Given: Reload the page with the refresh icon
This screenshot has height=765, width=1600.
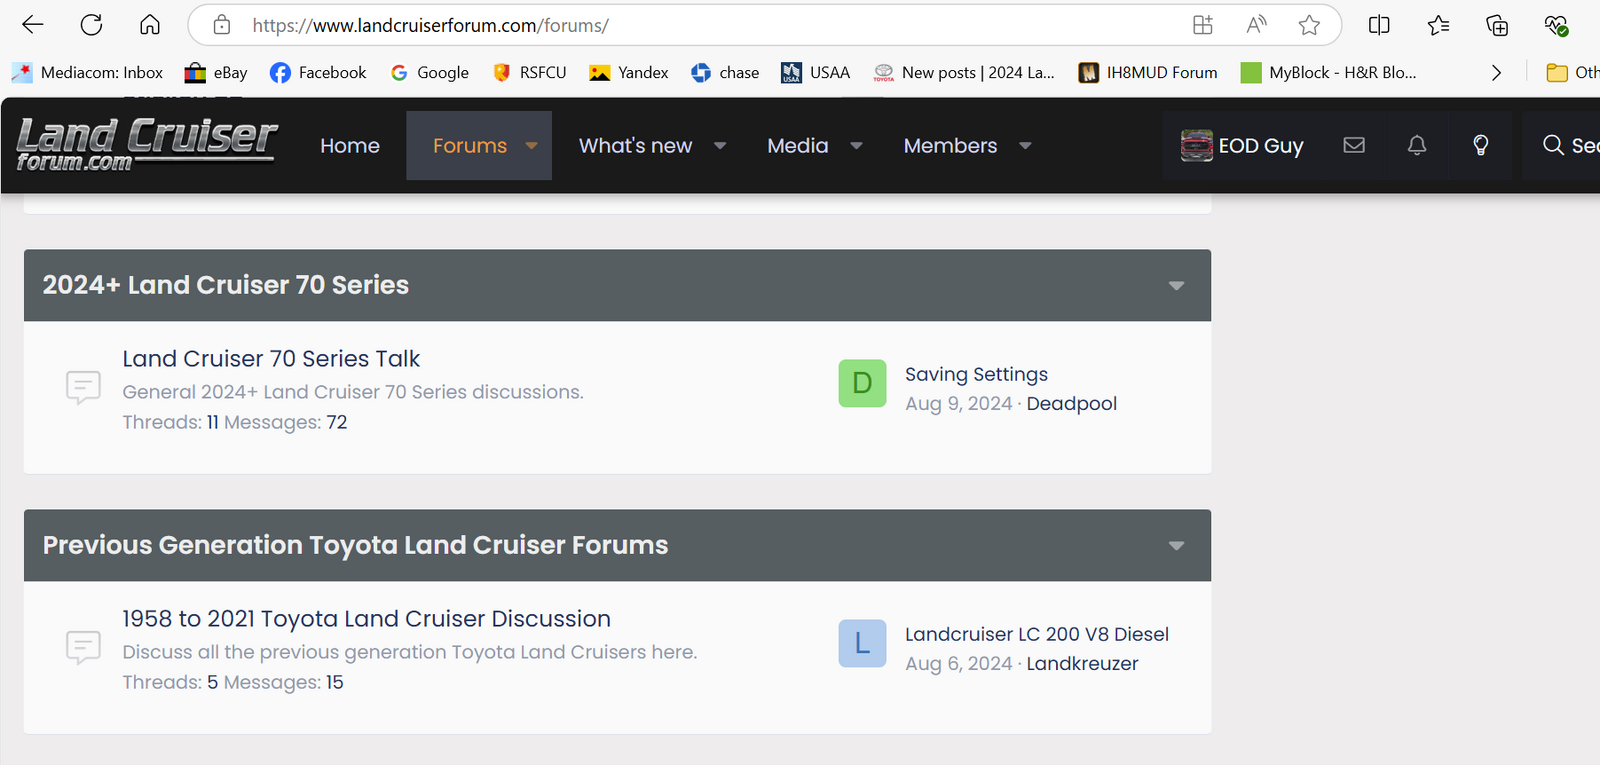Looking at the screenshot, I should [91, 25].
